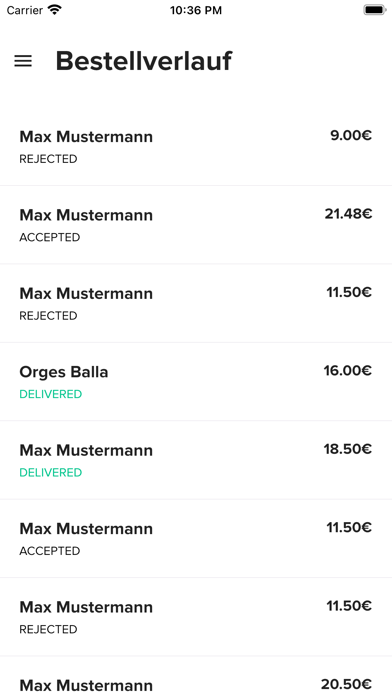Tap the 9.00€ amount
Image resolution: width=392 pixels, height=696 pixels.
pos(351,135)
